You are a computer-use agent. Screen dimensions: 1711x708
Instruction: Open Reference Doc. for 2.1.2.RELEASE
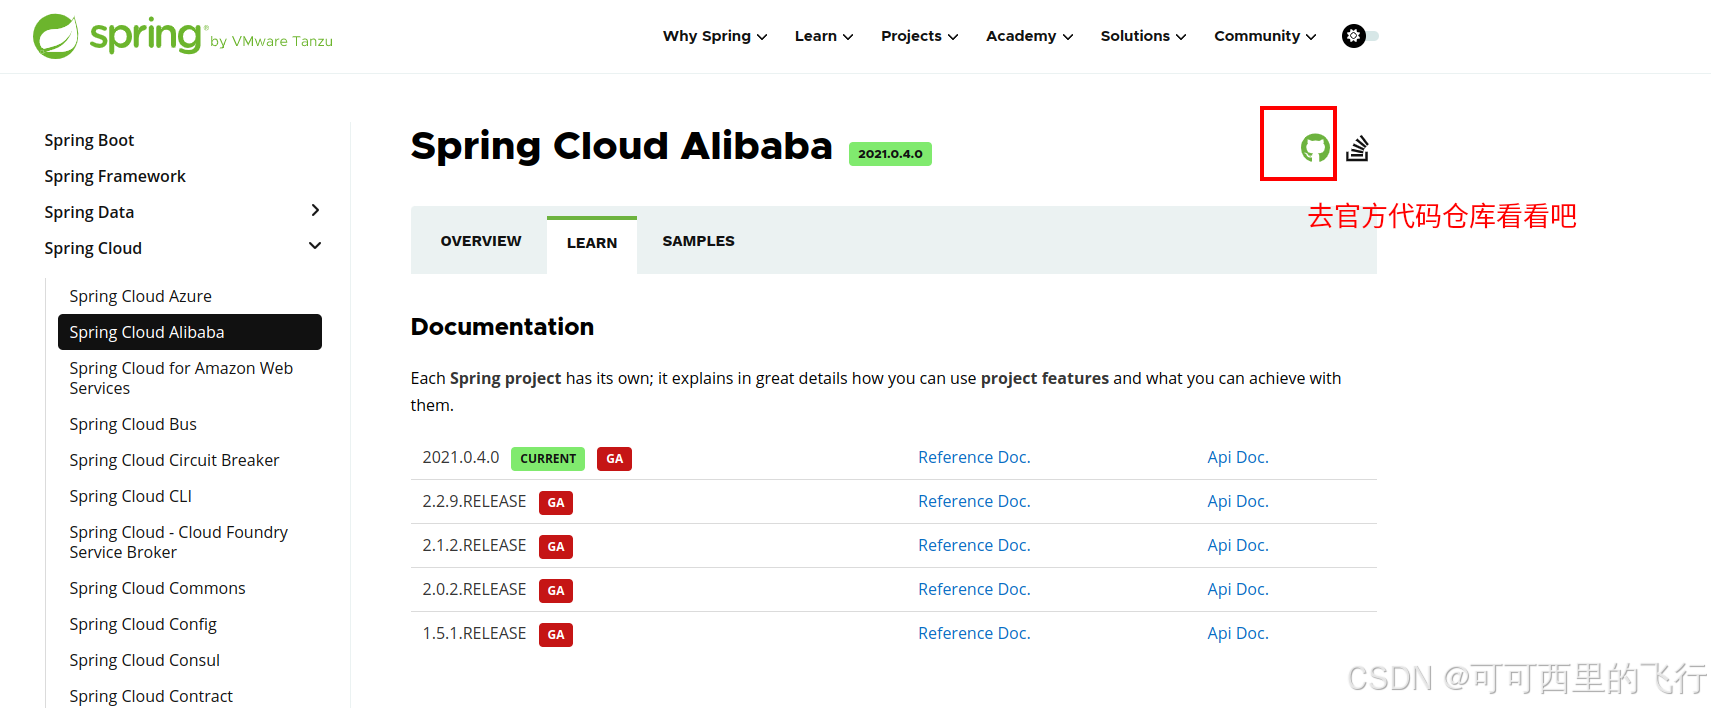pyautogui.click(x=974, y=545)
